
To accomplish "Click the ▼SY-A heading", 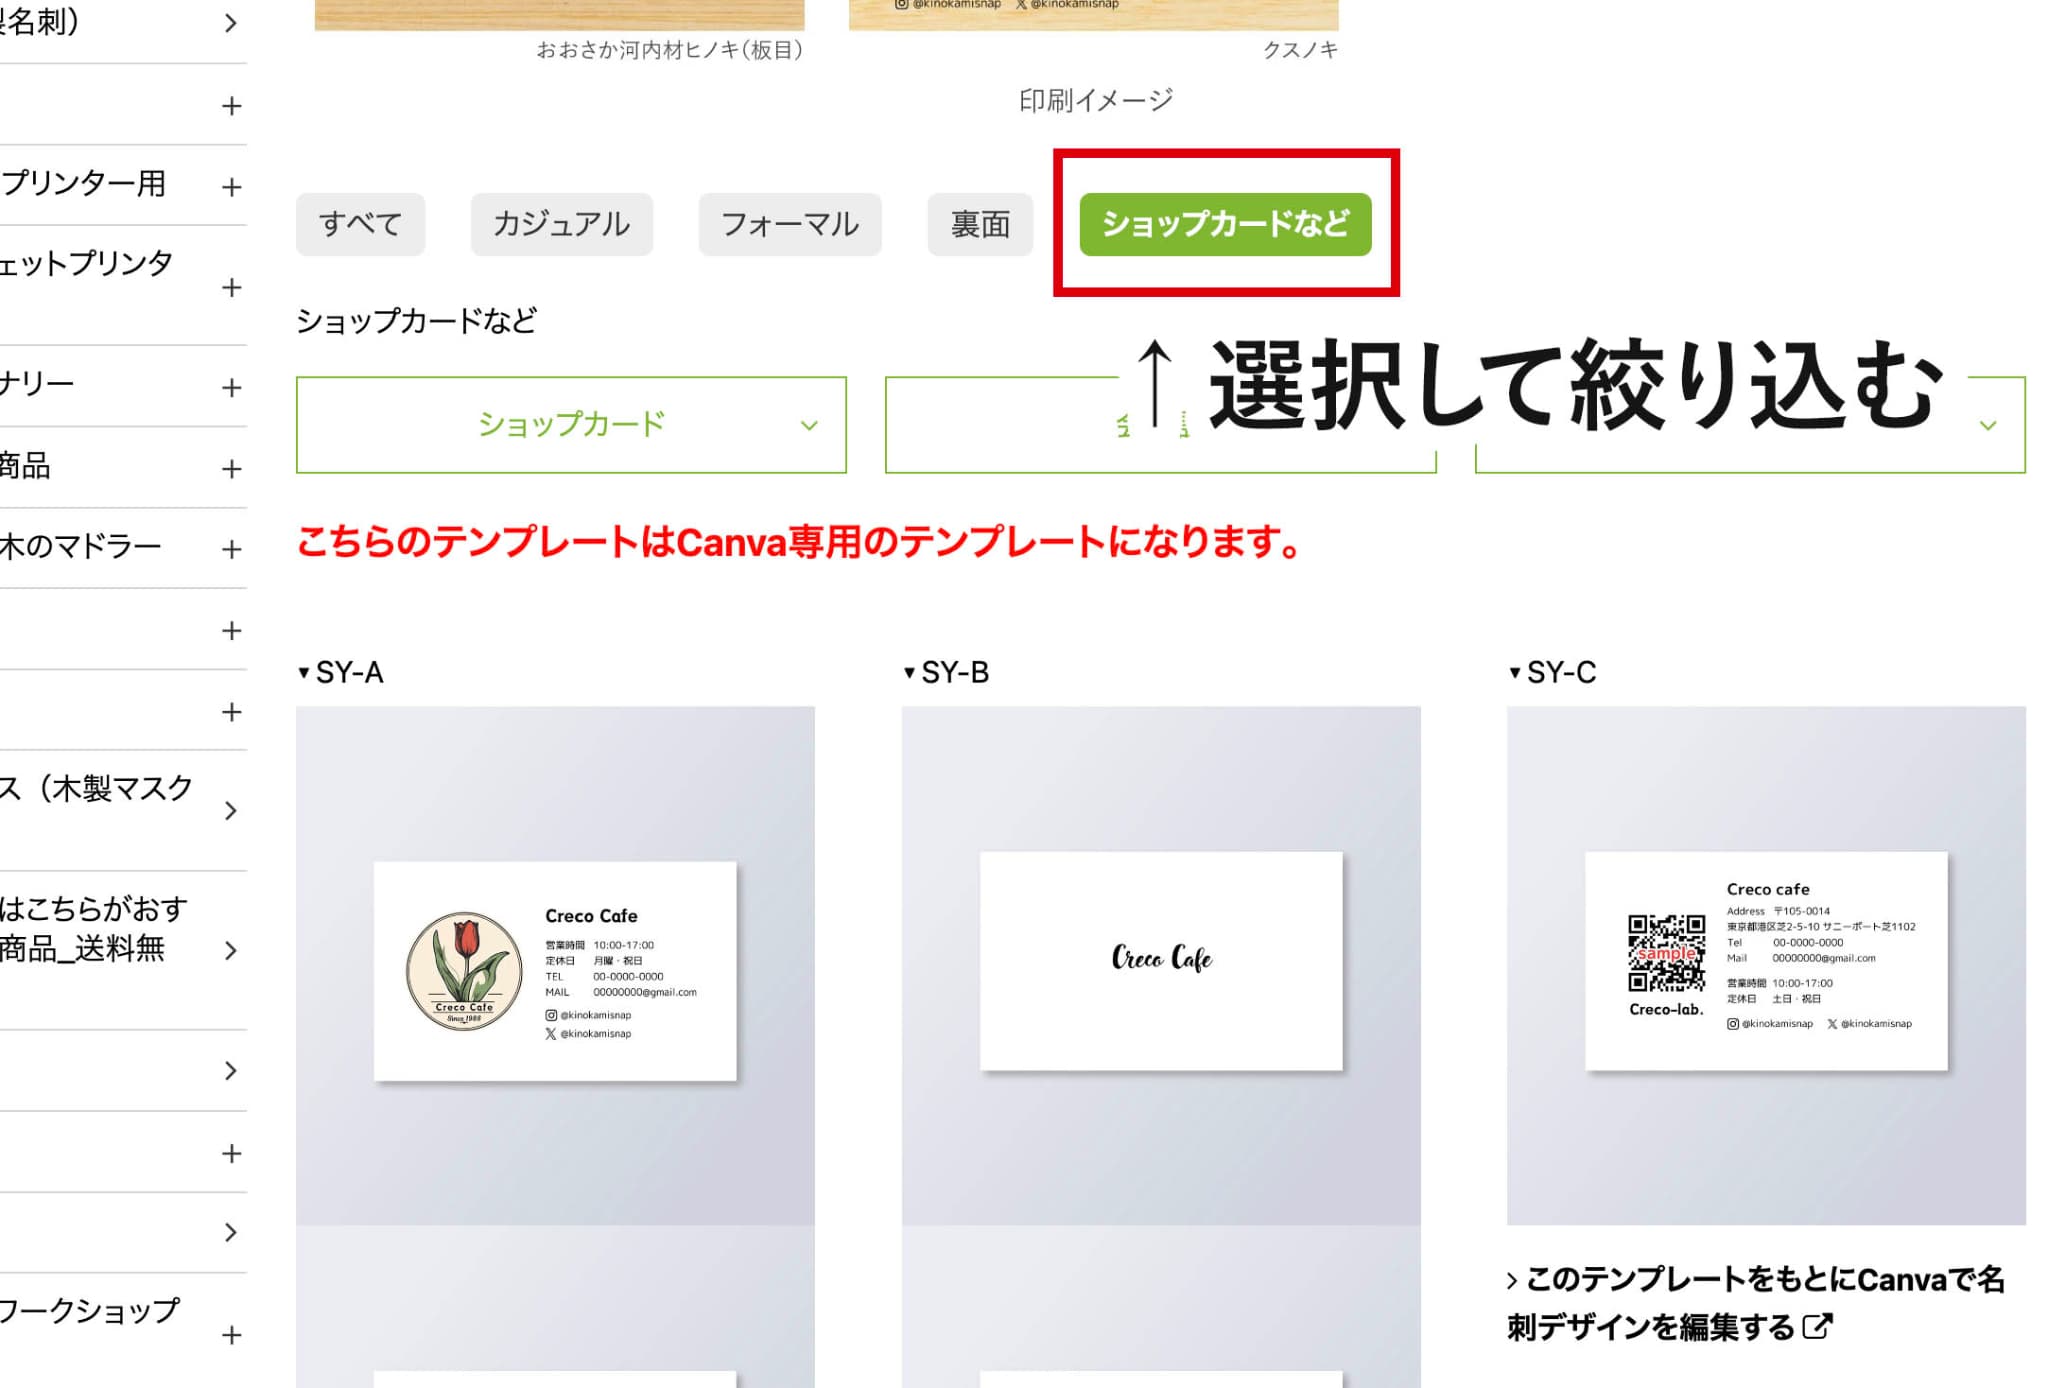I will coord(340,672).
